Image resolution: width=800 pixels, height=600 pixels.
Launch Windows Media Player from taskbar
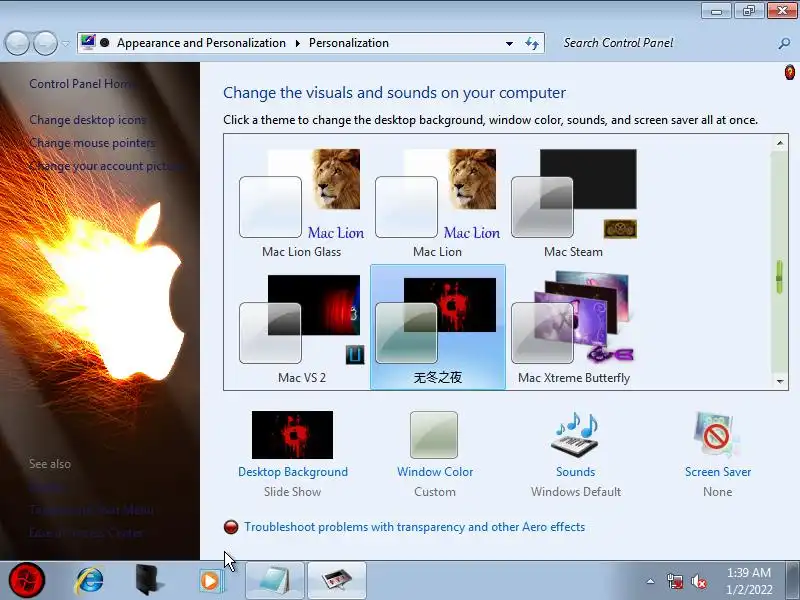(x=210, y=581)
